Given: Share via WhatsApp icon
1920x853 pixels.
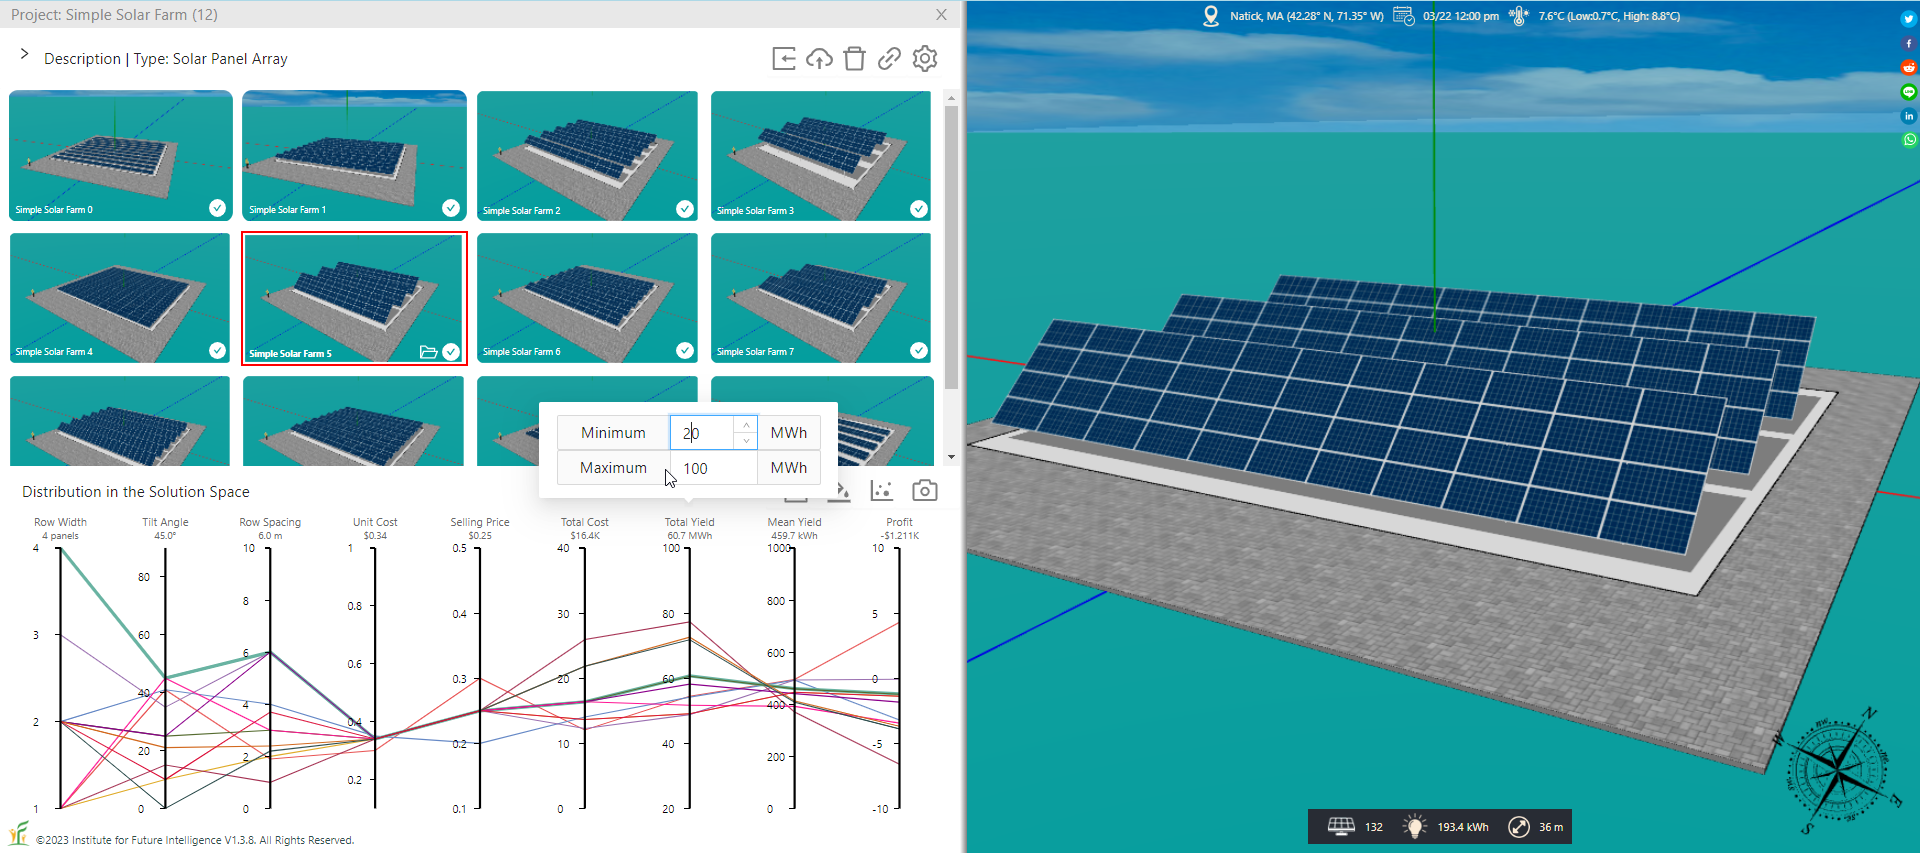Looking at the screenshot, I should point(1908,140).
